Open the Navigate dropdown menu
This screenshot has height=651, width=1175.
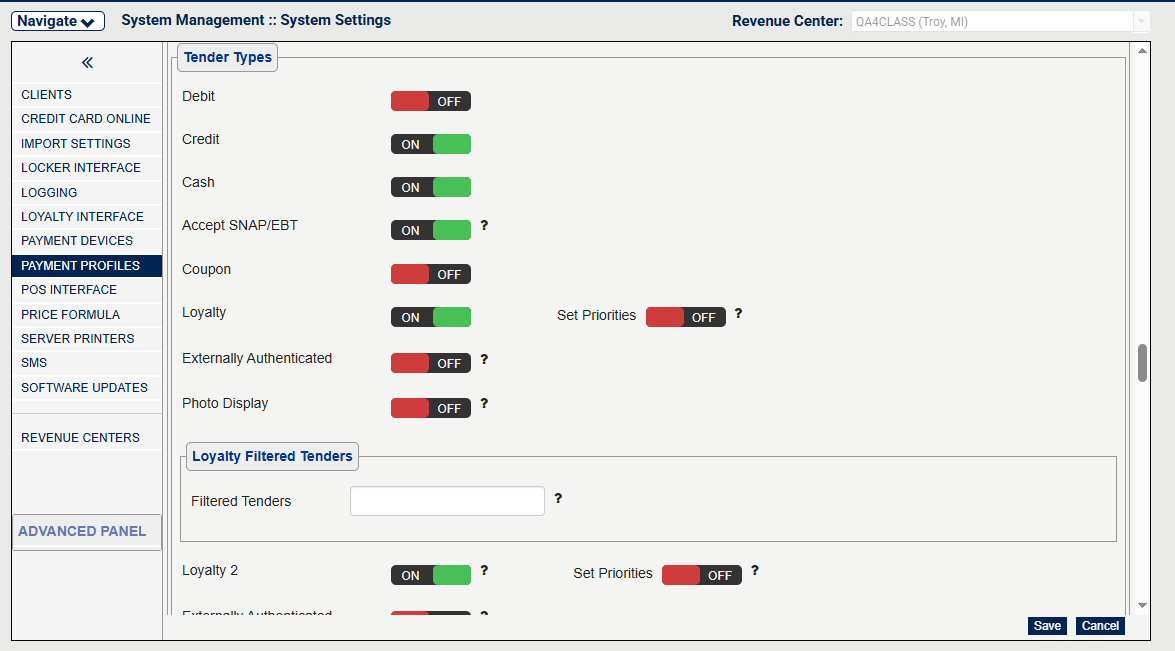pyautogui.click(x=59, y=21)
